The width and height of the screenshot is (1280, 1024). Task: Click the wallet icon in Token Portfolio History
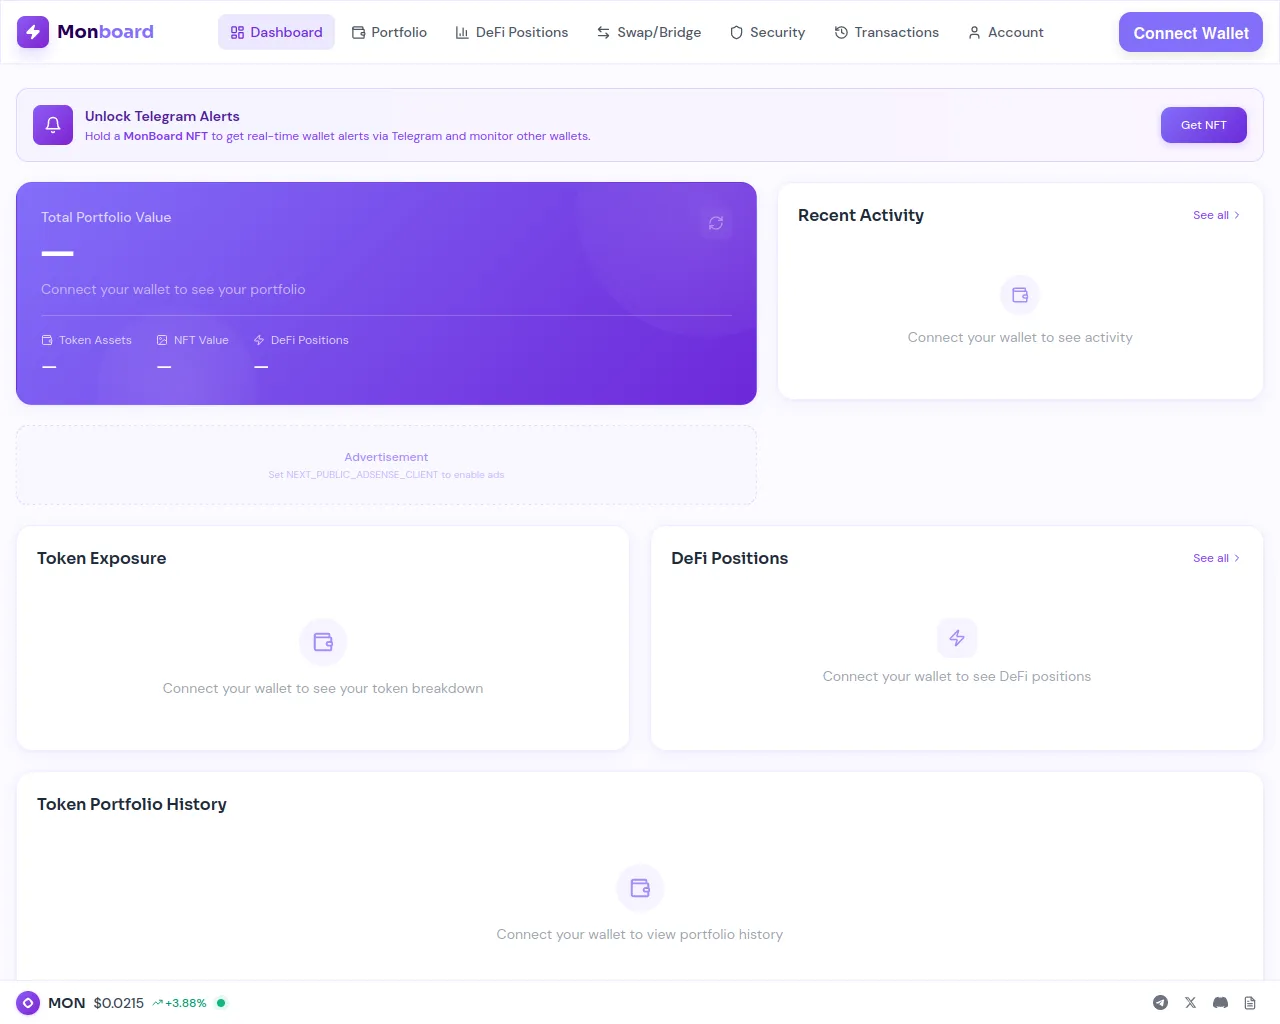(x=640, y=888)
